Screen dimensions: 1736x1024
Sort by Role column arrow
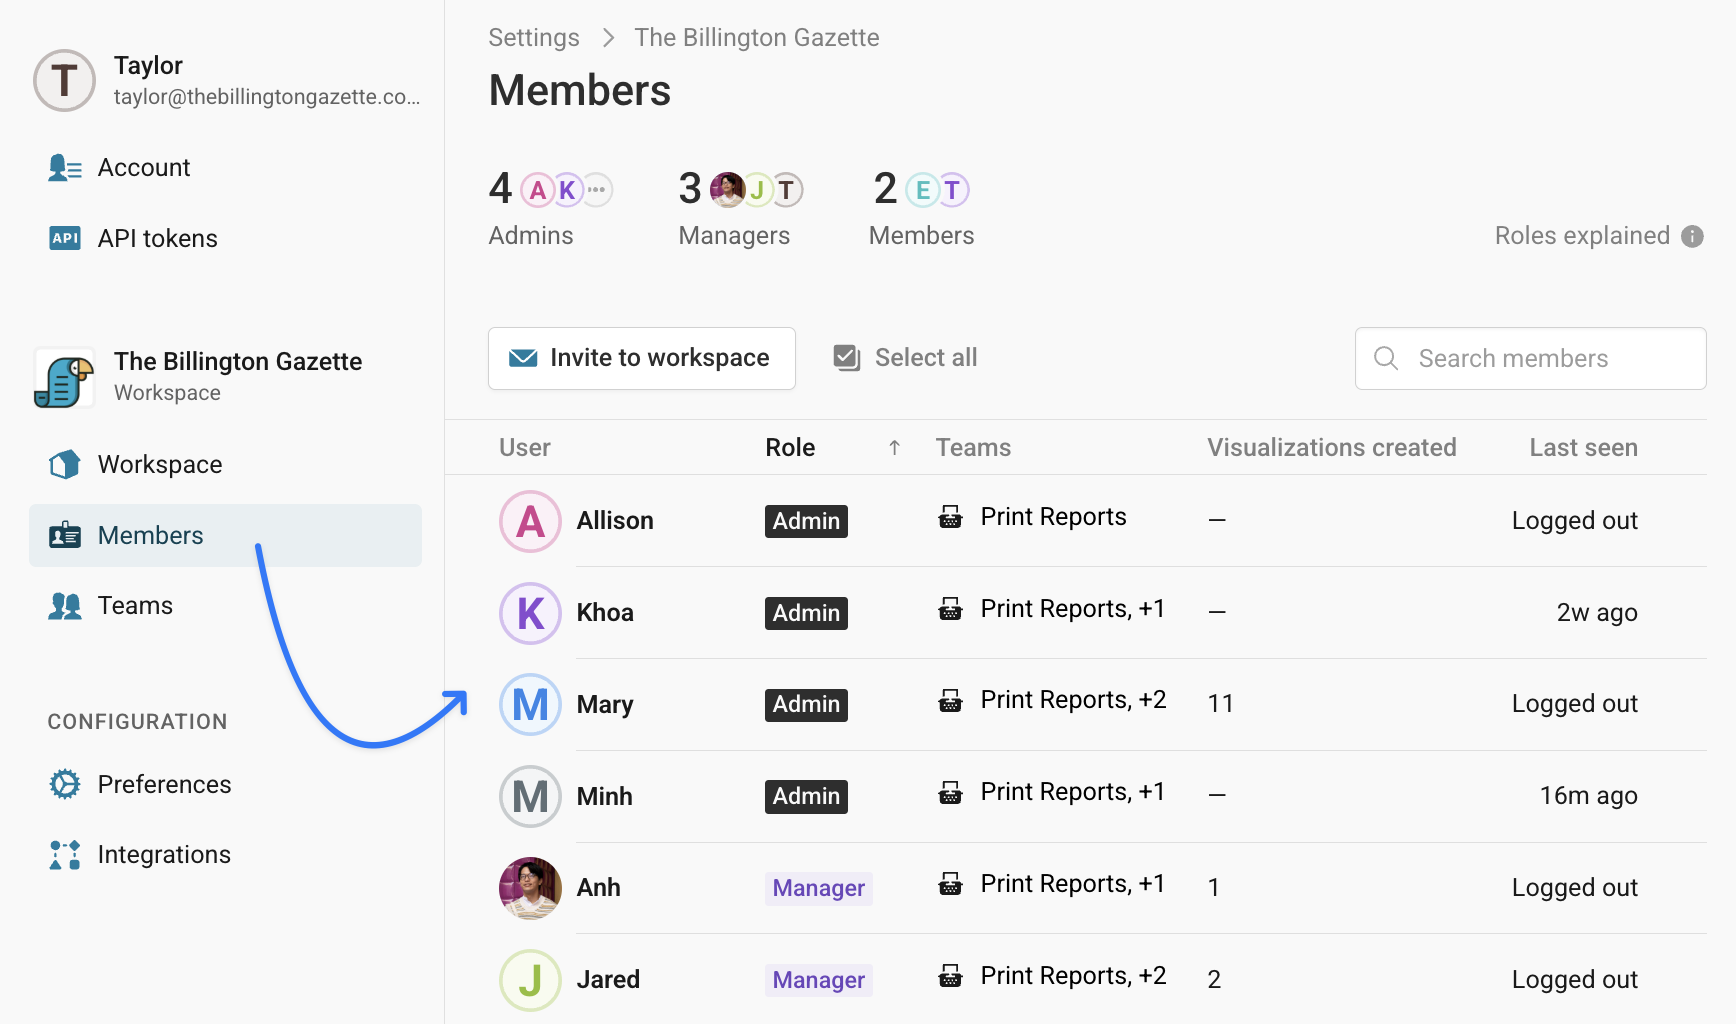894,448
